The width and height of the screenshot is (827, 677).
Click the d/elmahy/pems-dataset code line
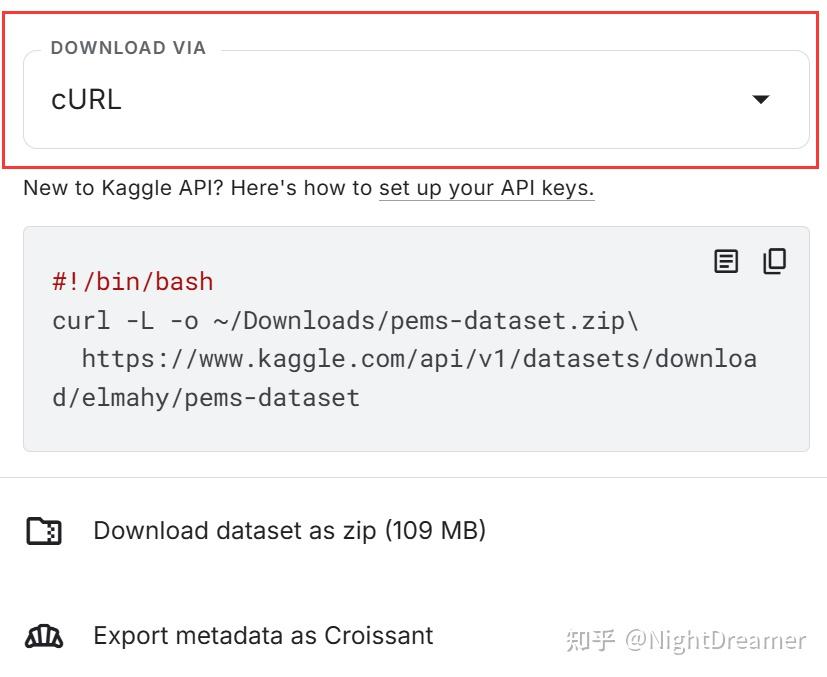pyautogui.click(x=206, y=397)
